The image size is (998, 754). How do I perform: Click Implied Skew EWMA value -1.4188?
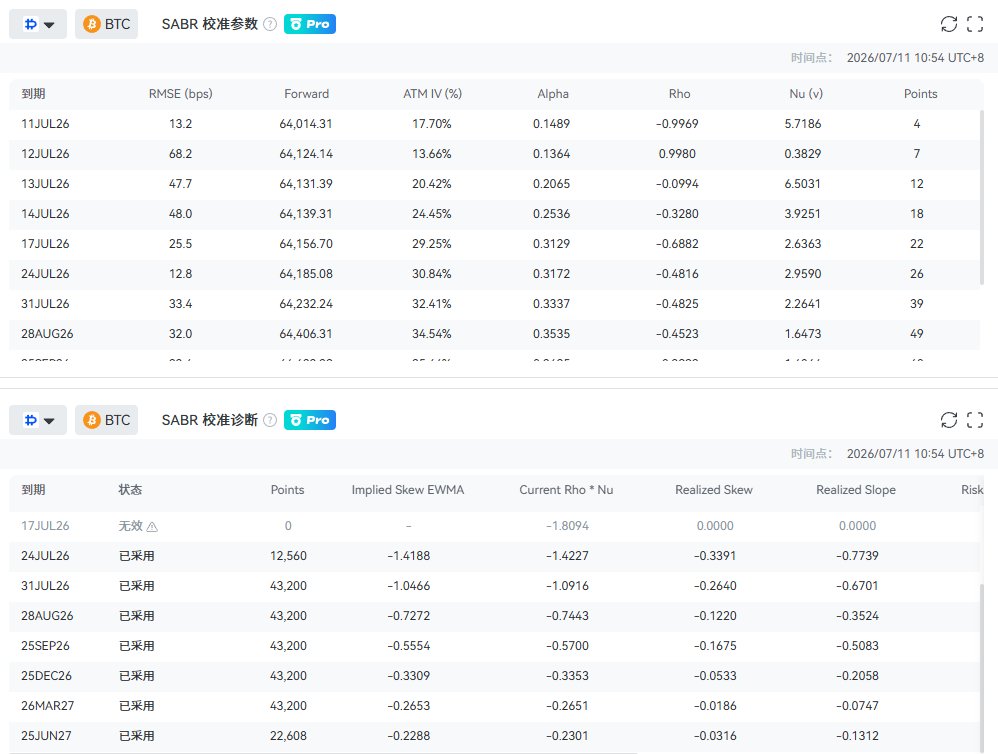(x=409, y=556)
